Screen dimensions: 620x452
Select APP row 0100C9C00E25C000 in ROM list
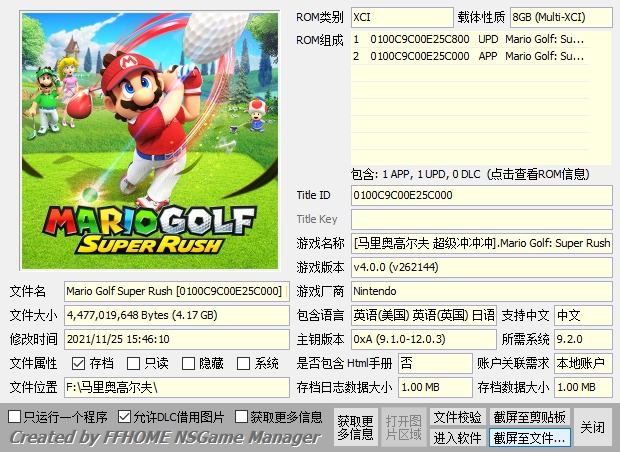click(x=470, y=57)
